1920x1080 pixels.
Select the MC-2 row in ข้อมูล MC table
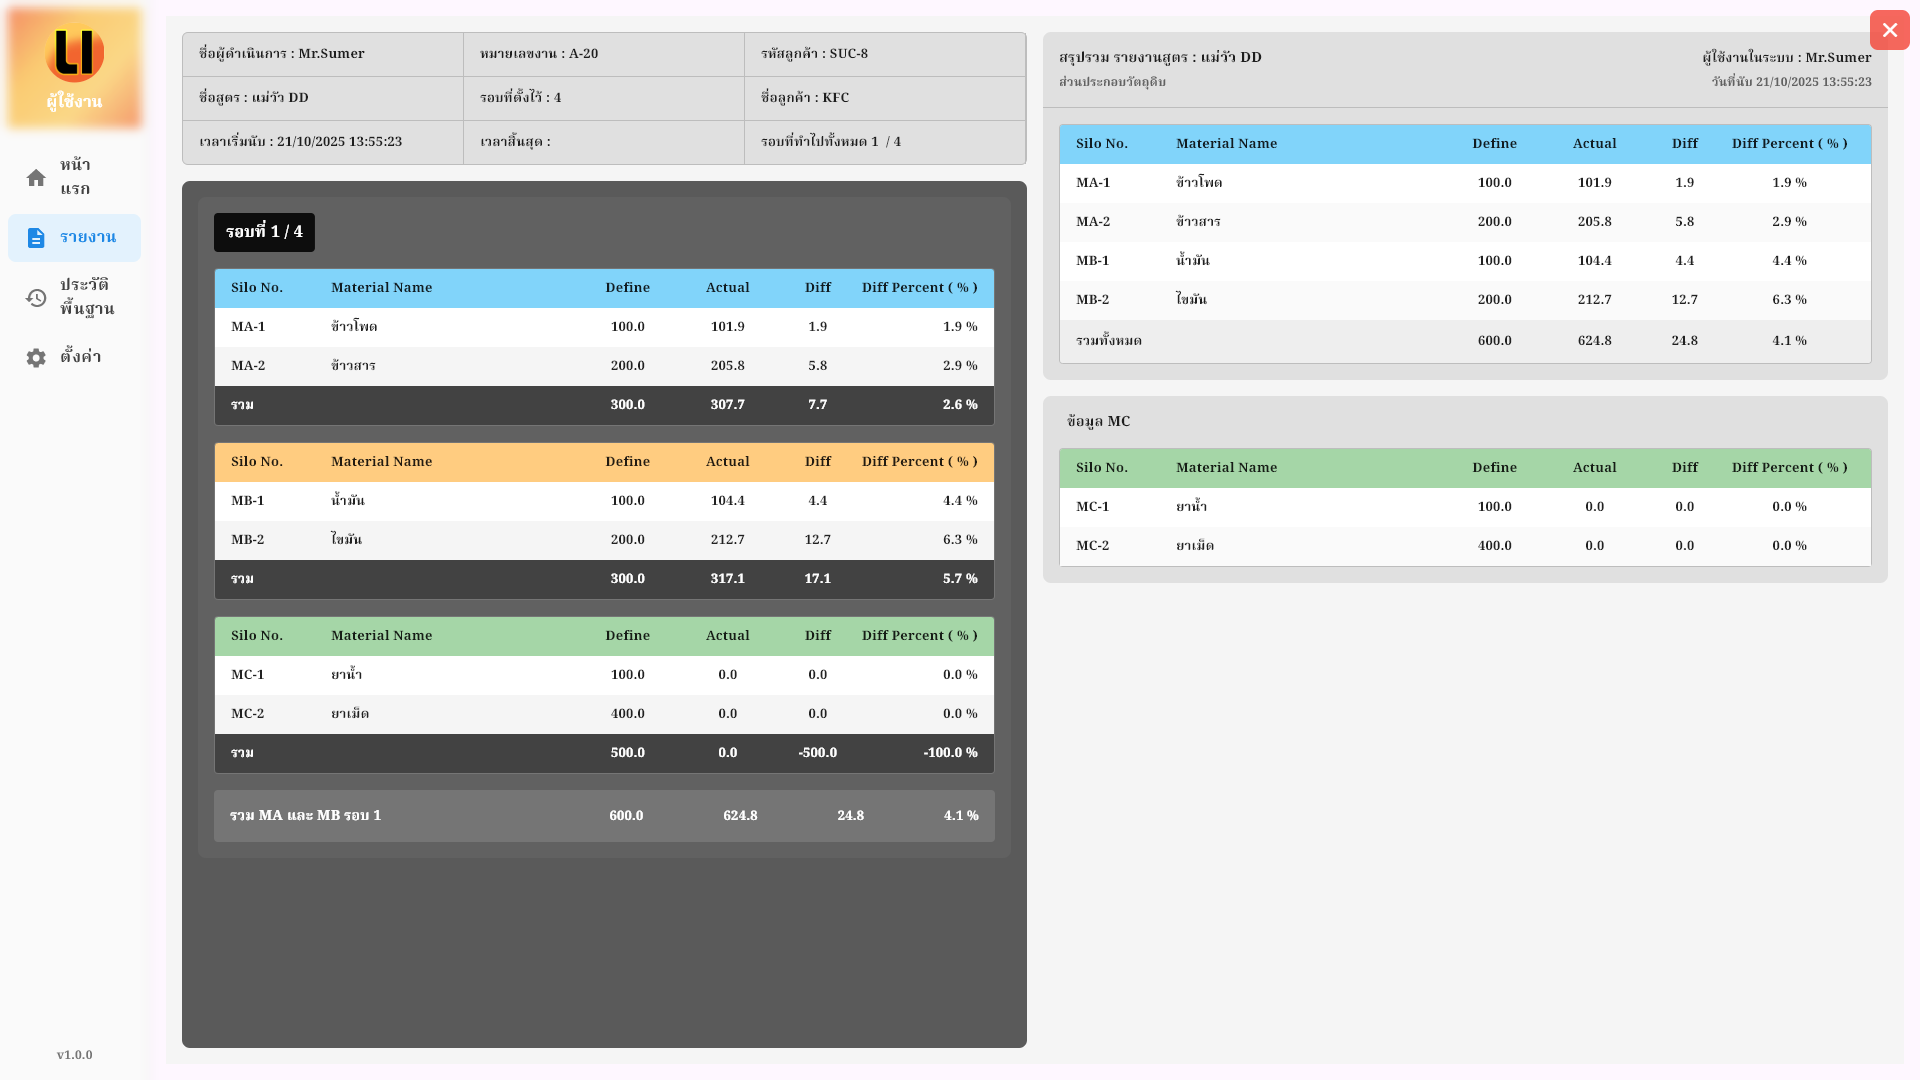point(1465,546)
